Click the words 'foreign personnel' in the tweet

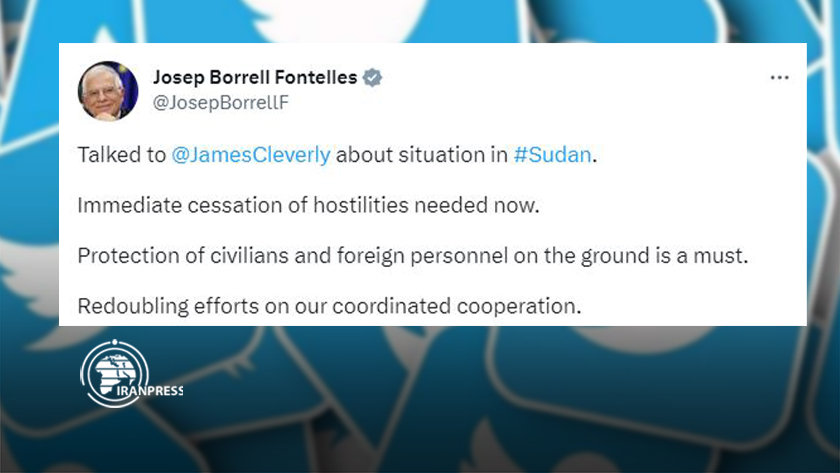[422, 256]
